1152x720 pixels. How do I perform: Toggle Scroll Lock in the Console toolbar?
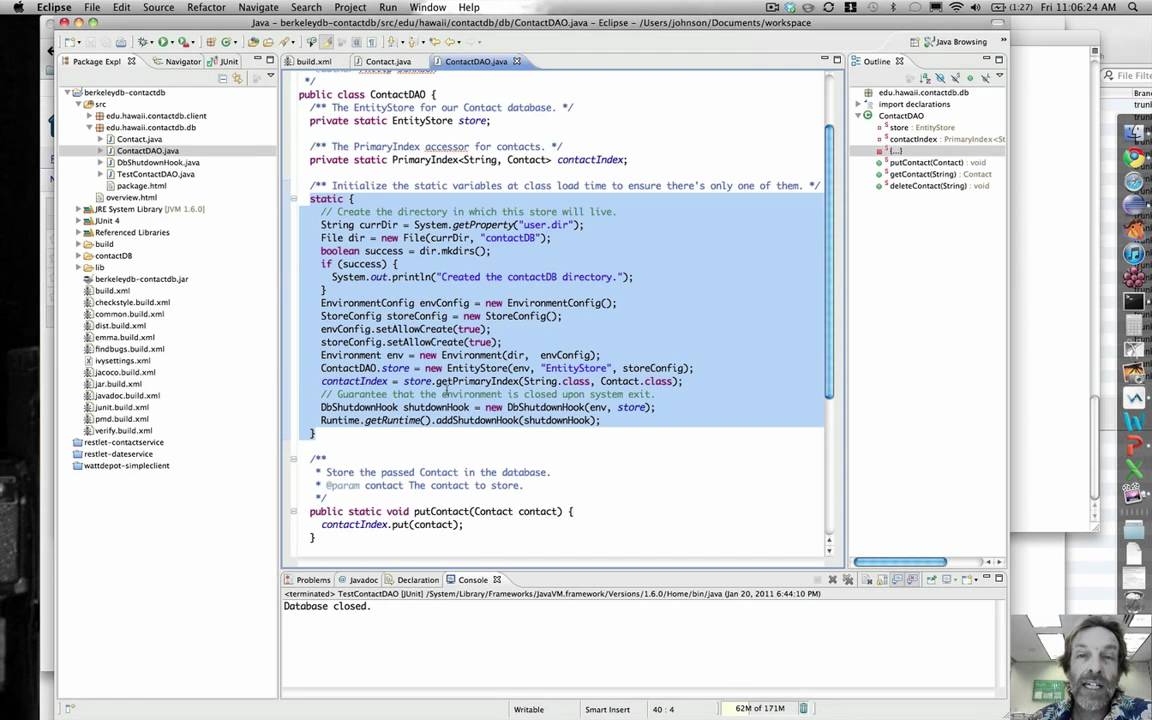click(x=882, y=580)
